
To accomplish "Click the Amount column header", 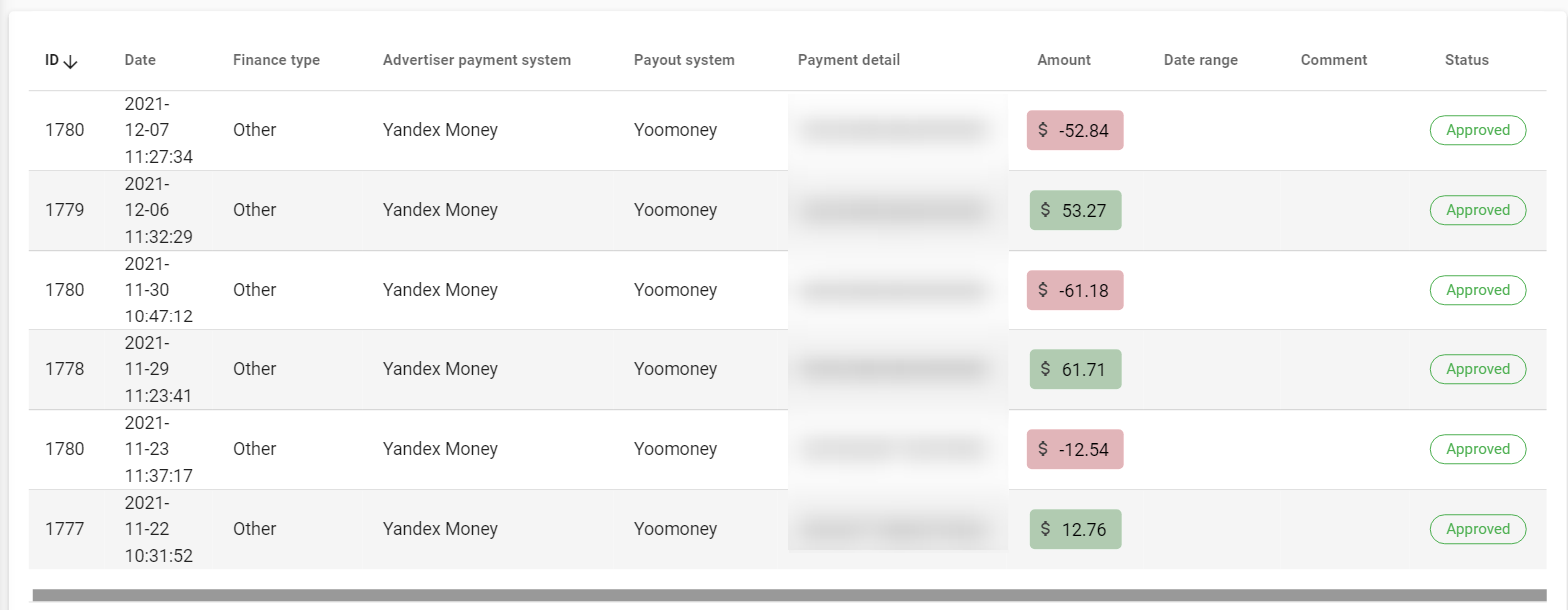I will pos(1064,60).
